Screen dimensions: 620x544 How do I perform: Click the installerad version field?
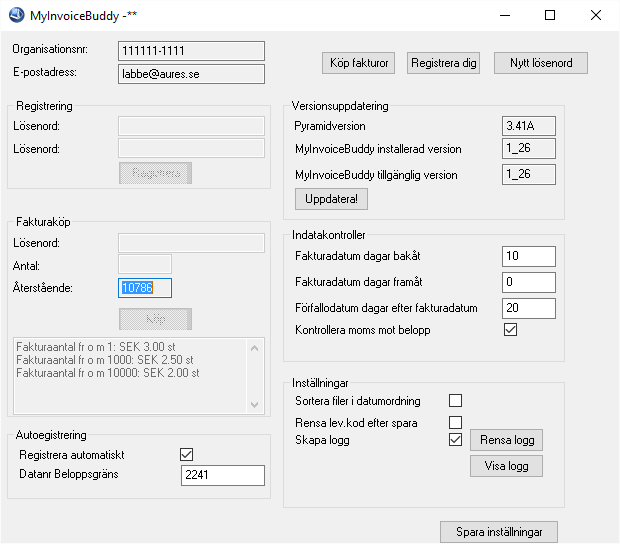[529, 148]
